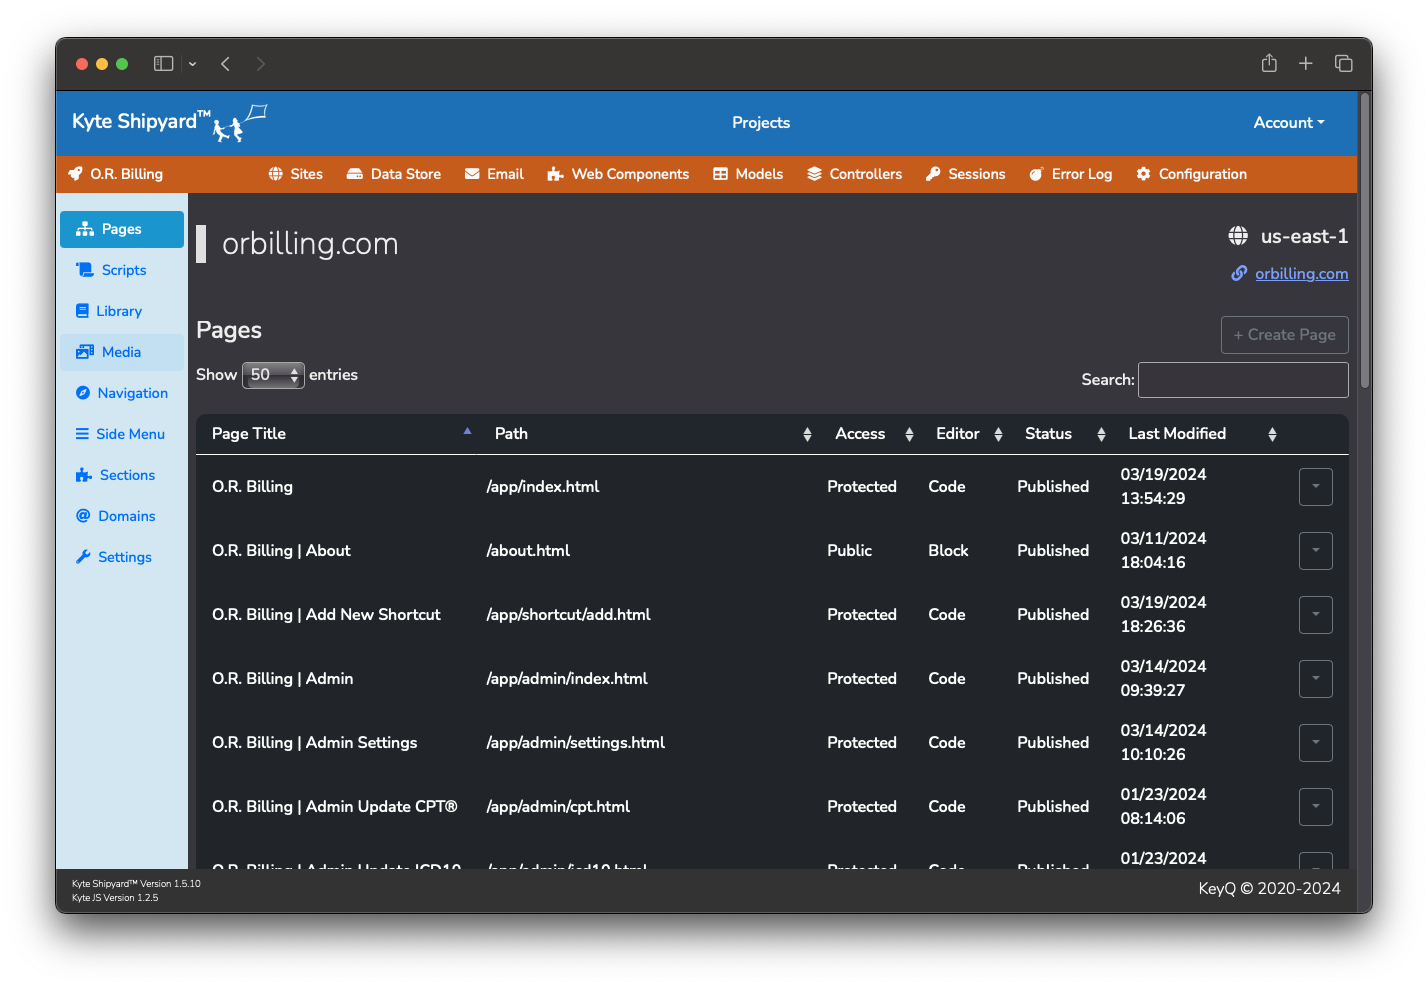Sort table by Access column

[870, 434]
